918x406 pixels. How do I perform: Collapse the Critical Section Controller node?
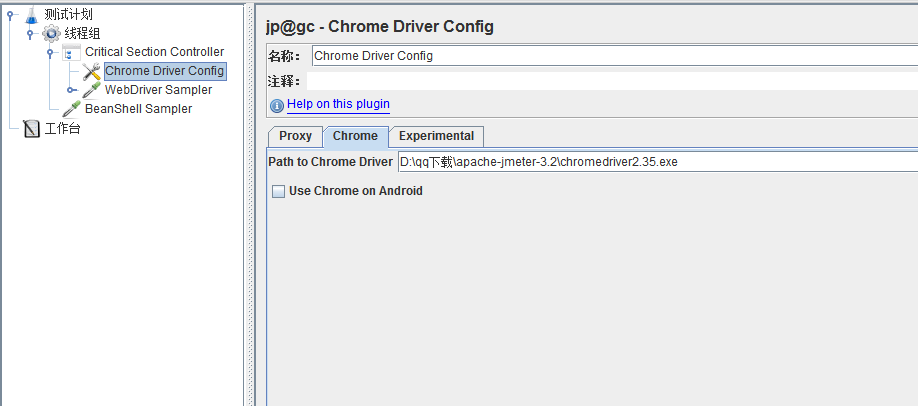50,52
